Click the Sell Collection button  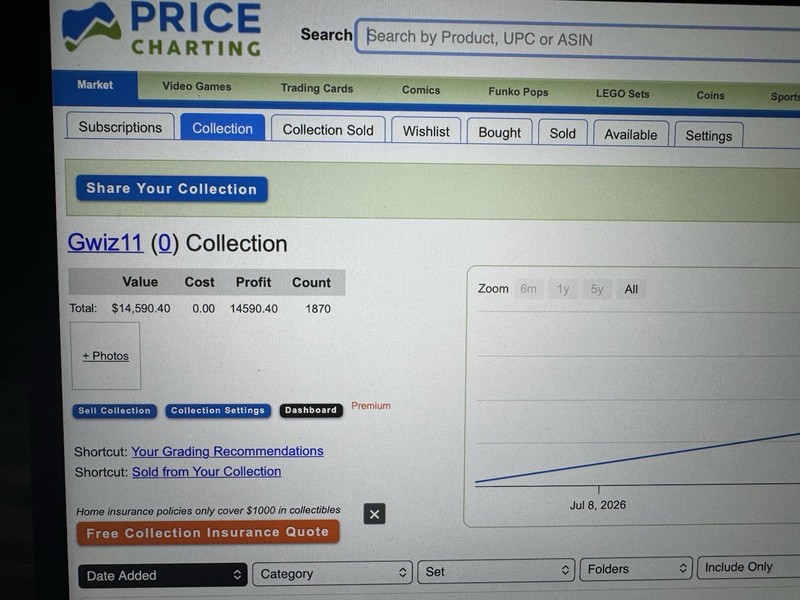pos(114,411)
